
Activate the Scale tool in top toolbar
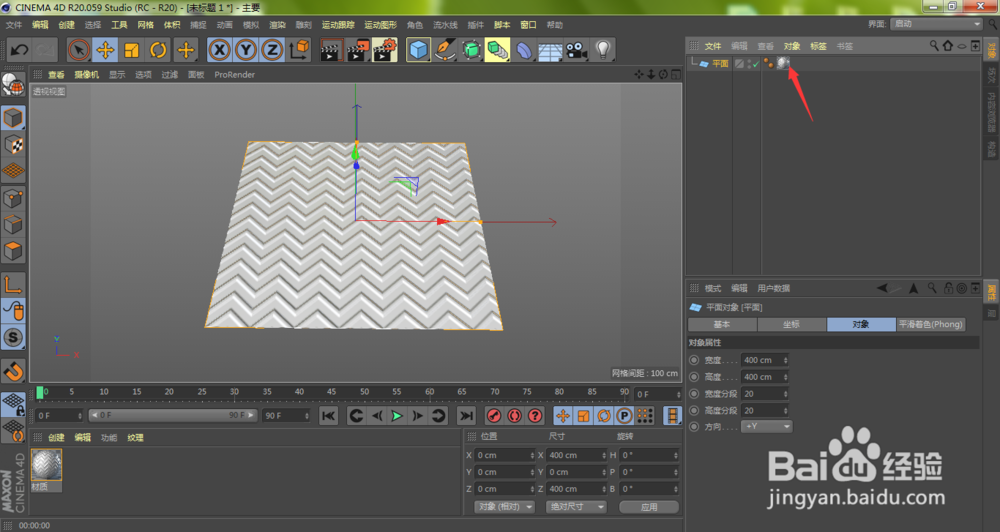131,50
